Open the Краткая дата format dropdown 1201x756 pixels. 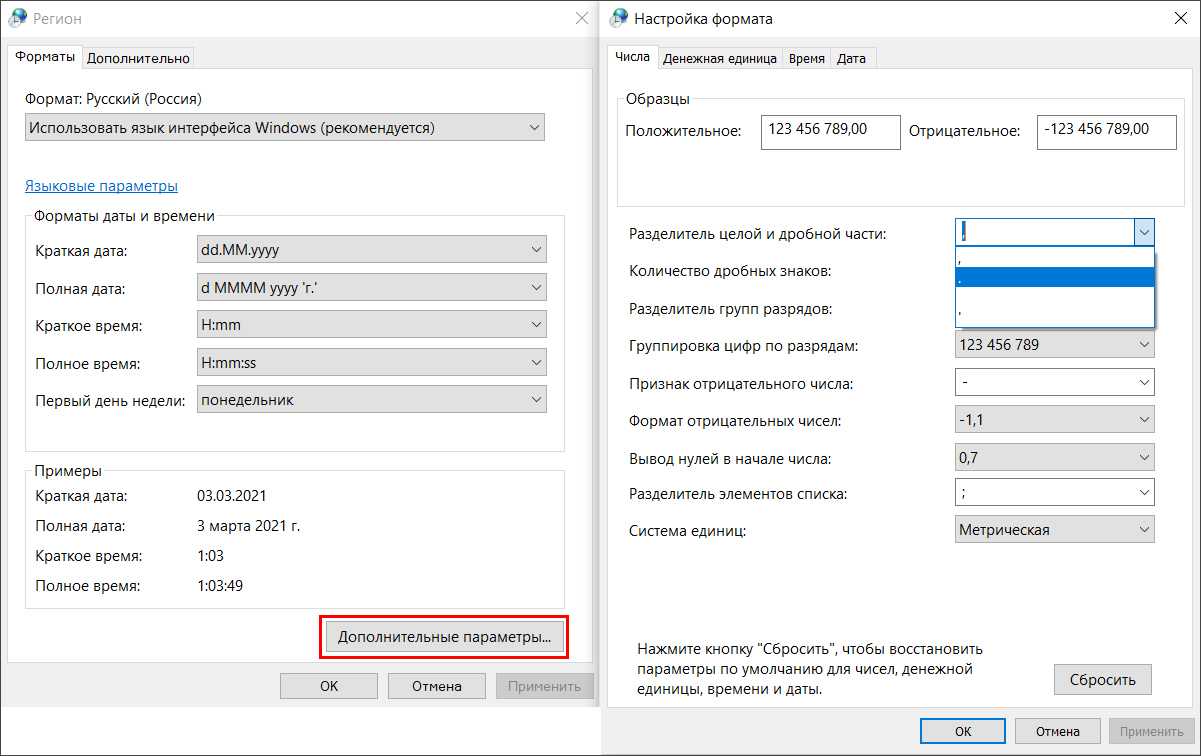[x=372, y=250]
